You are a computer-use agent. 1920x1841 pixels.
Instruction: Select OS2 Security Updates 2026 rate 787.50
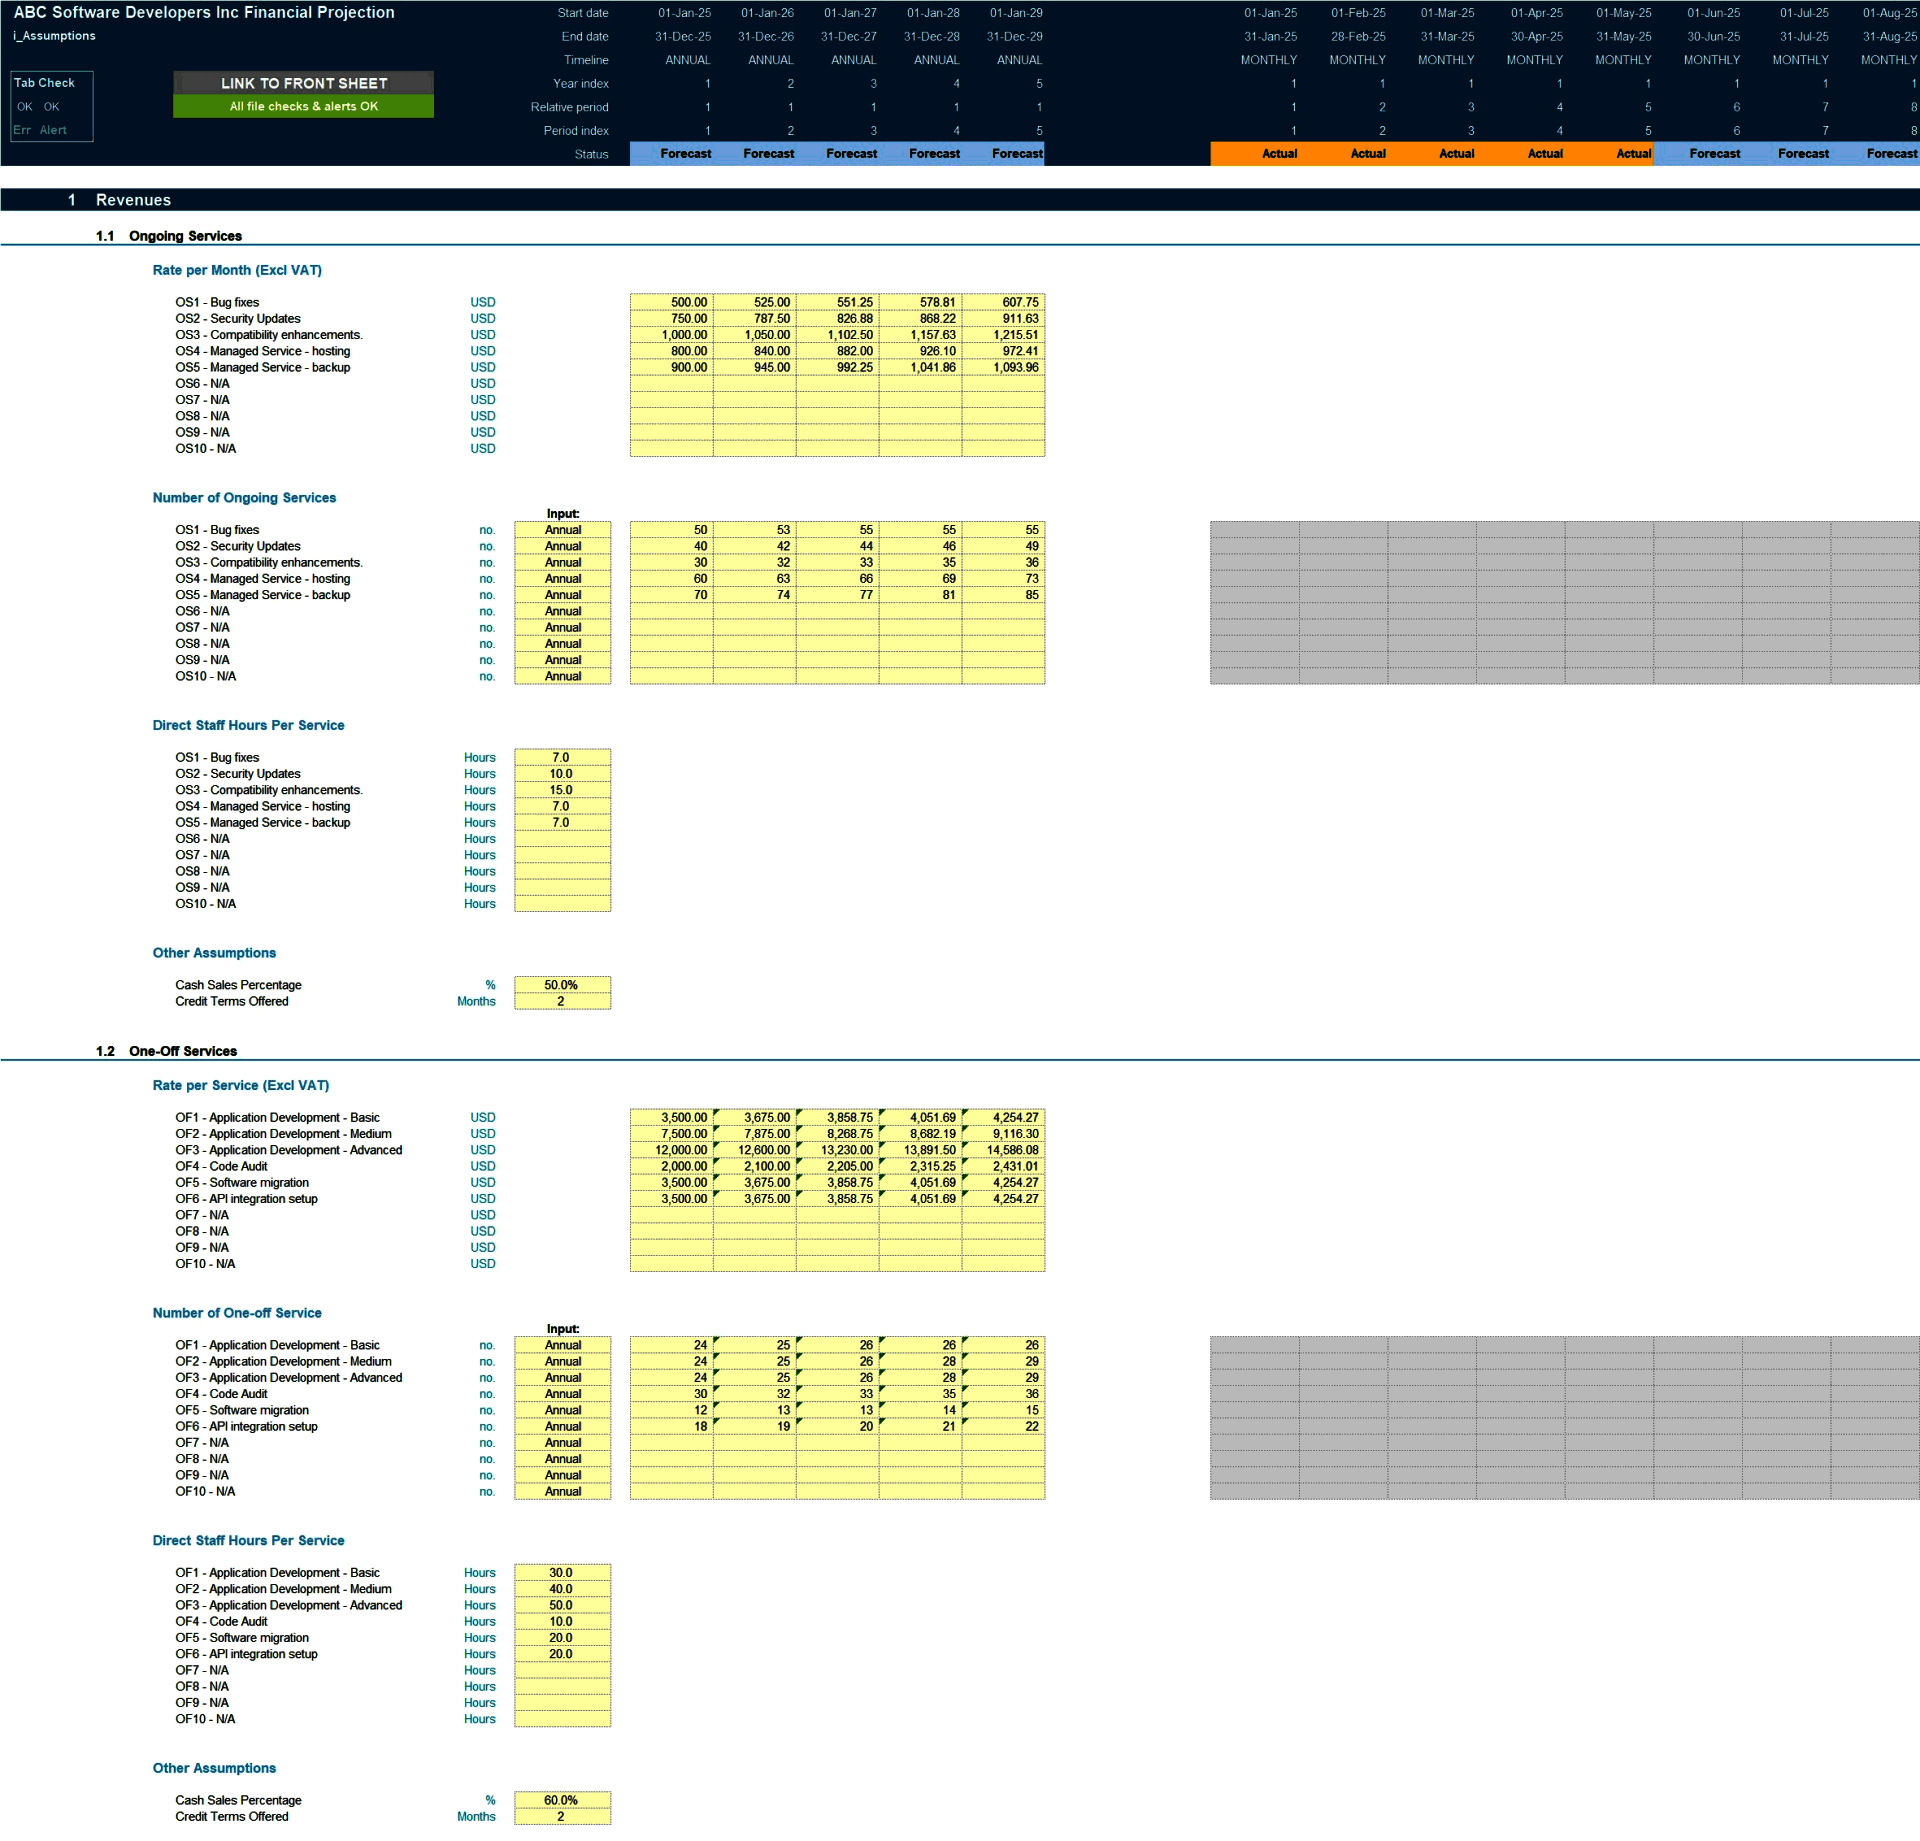tap(755, 319)
